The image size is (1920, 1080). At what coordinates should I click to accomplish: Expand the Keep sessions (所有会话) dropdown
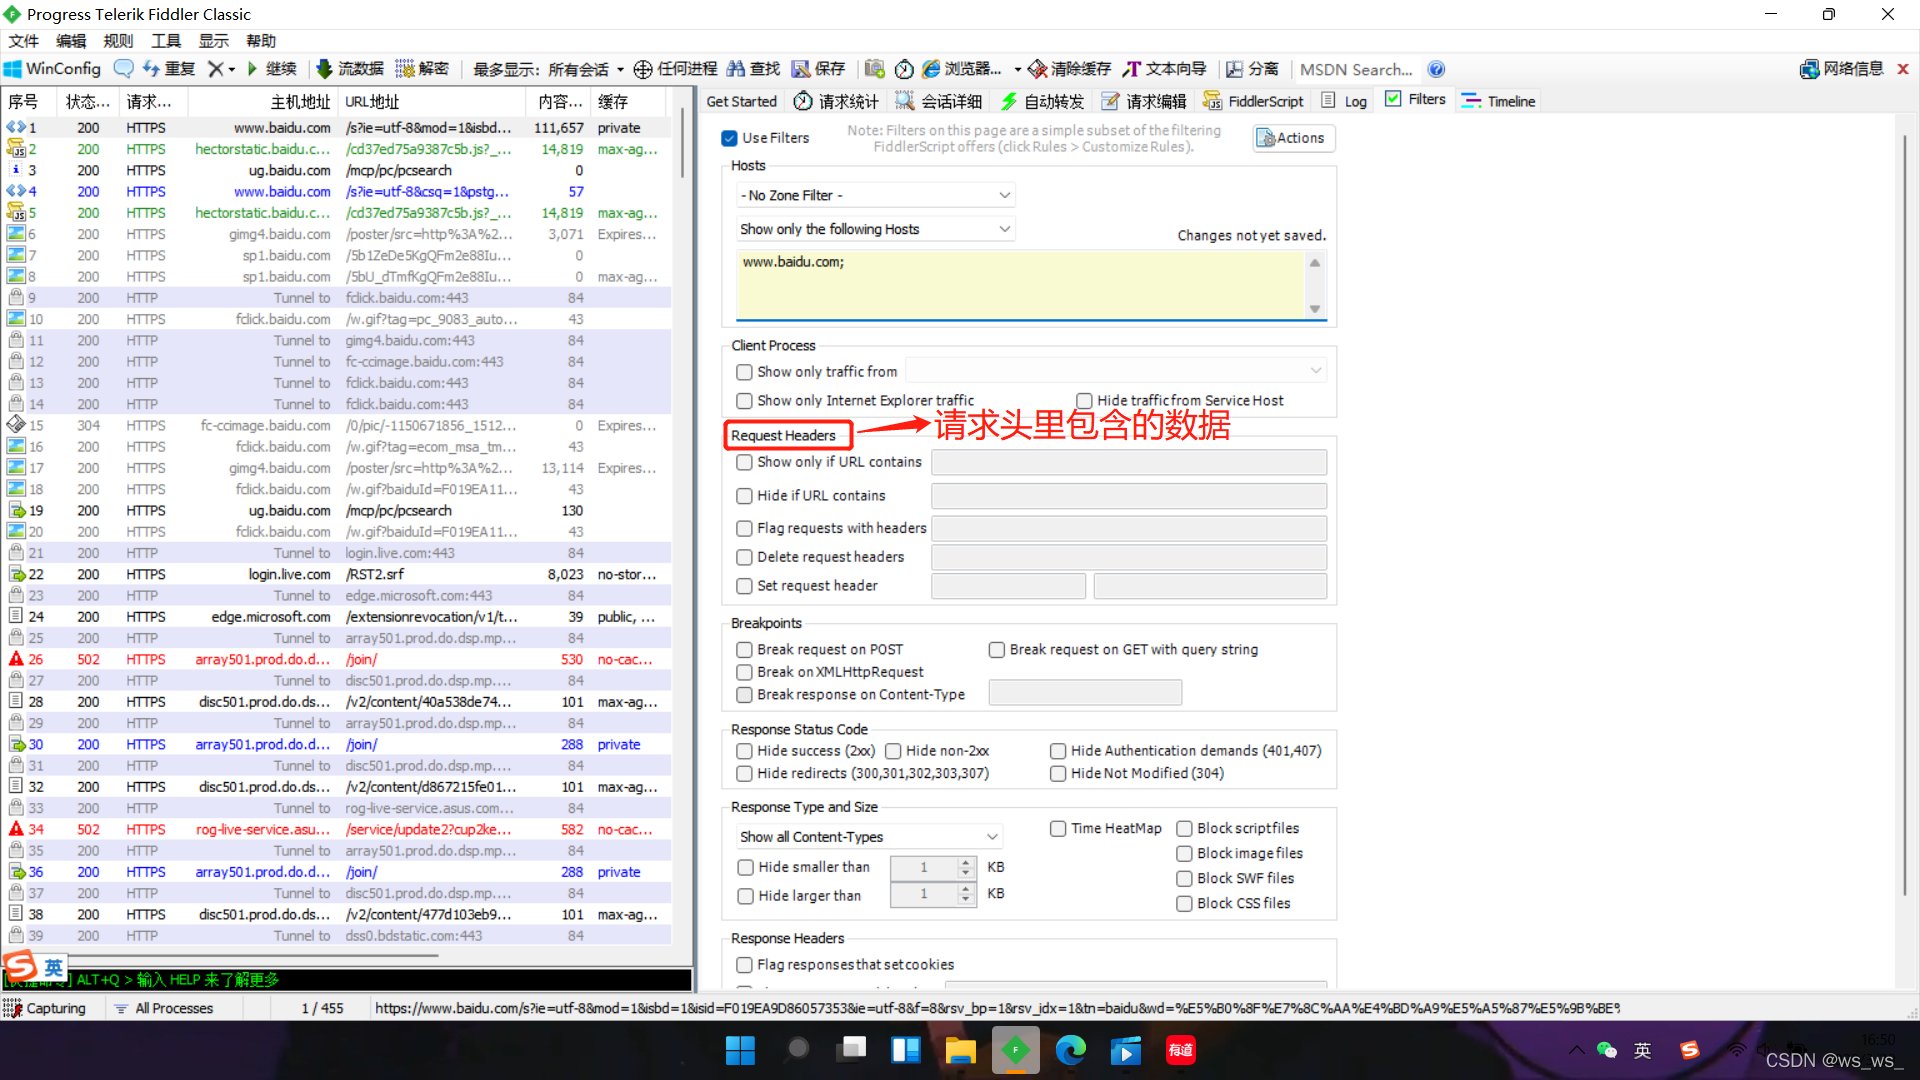point(620,70)
